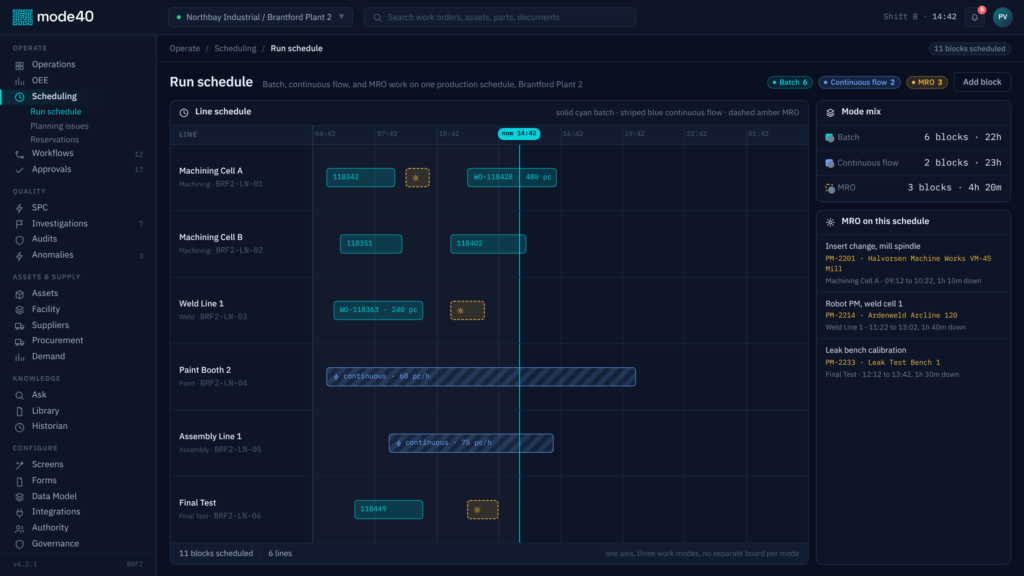1024x576 pixels.
Task: Select batch block 118351 on Machining Cell B
Action: click(x=371, y=244)
